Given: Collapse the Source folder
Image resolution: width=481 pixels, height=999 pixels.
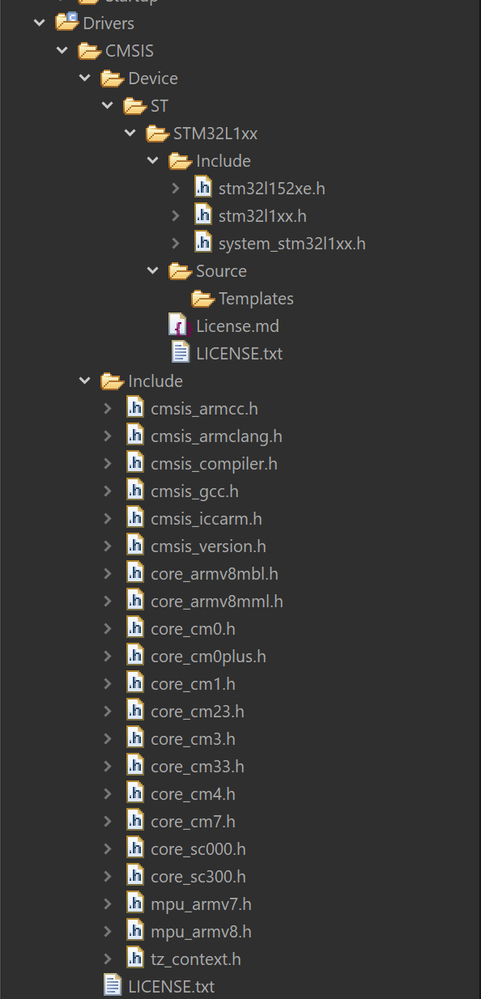Looking at the screenshot, I should (153, 271).
